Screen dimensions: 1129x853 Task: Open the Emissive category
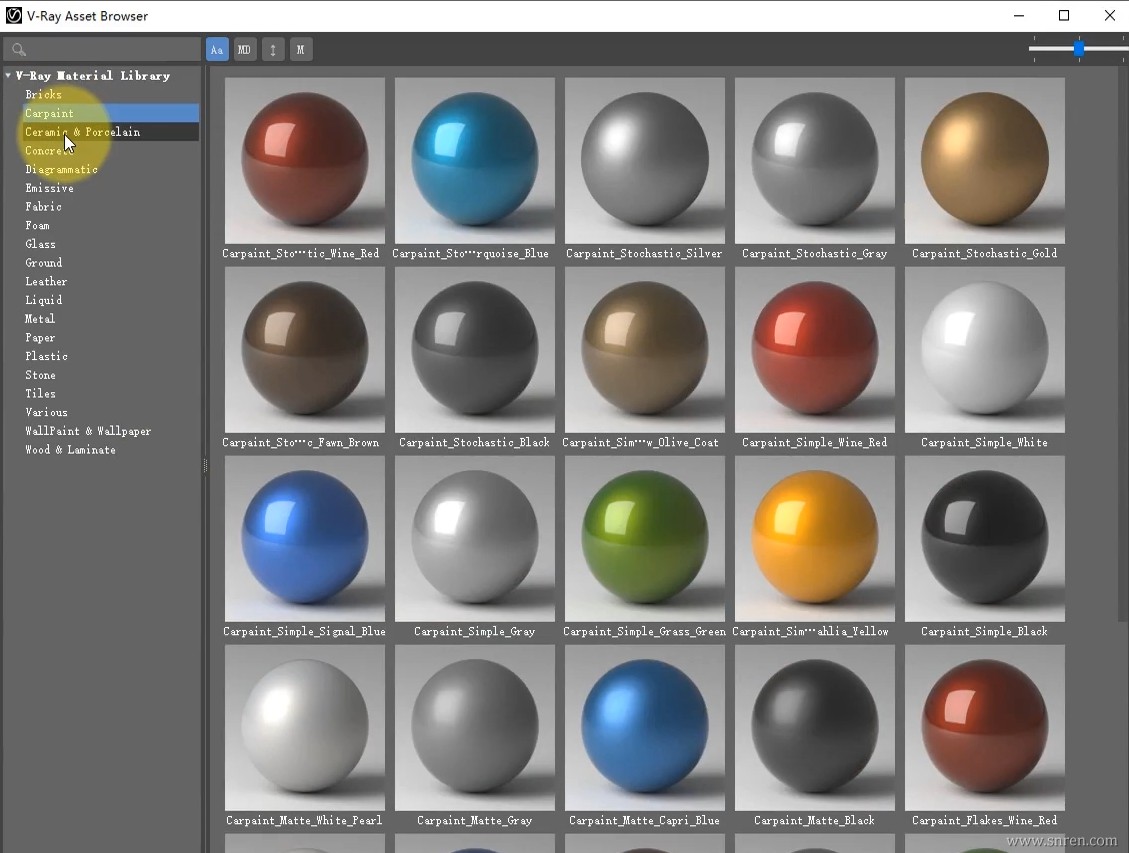click(49, 188)
